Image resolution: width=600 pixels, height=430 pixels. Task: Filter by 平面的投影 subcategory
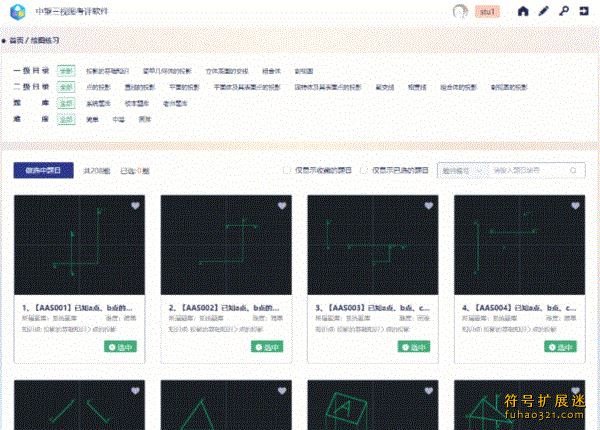point(184,87)
